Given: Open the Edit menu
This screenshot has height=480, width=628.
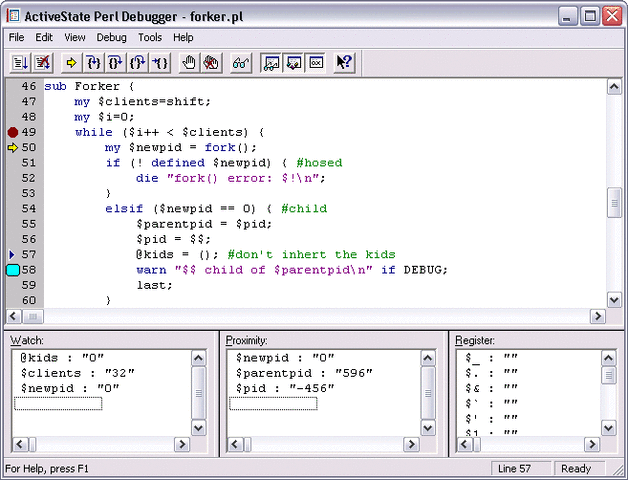Looking at the screenshot, I should click(x=44, y=37).
